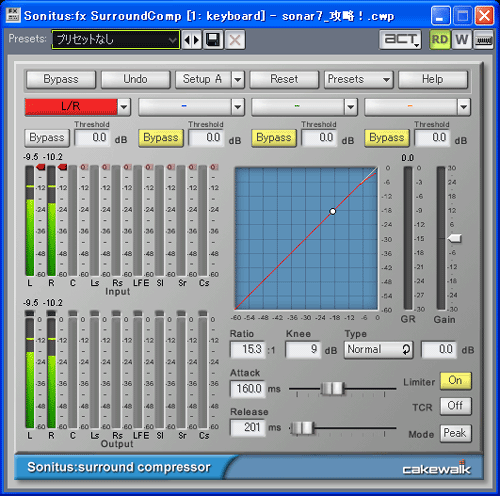Click the L/R group Threshold field
The image size is (500, 496).
[x=92, y=138]
